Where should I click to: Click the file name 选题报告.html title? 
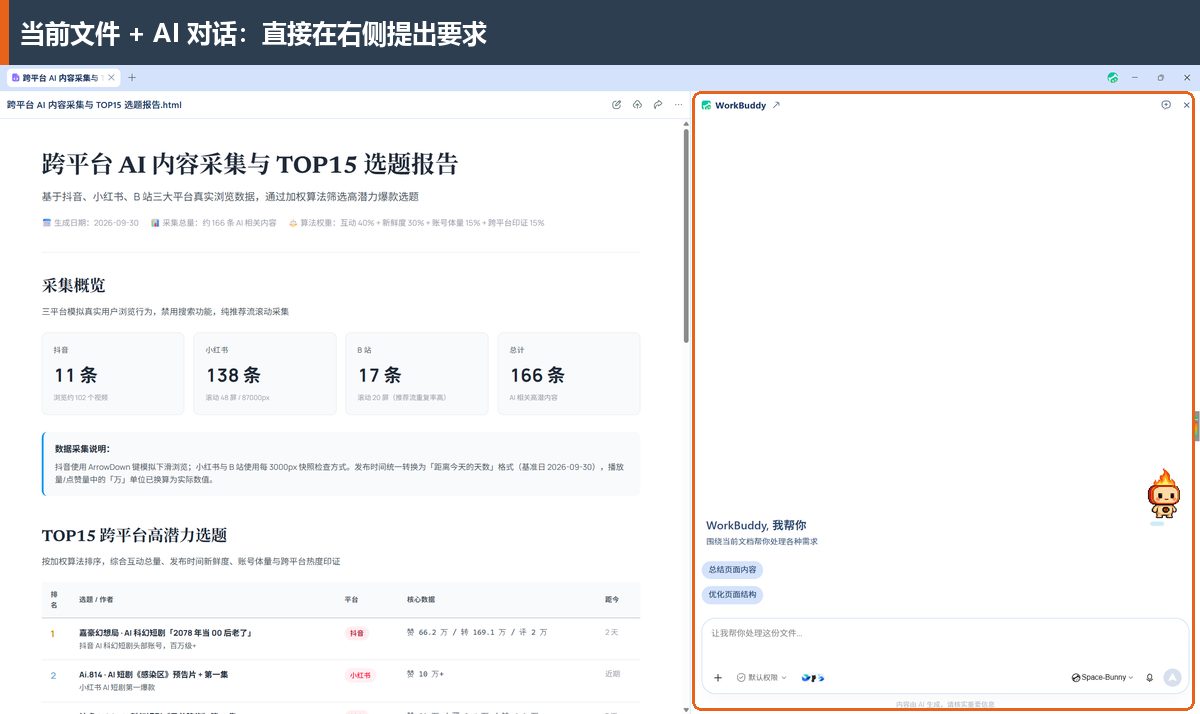pos(94,105)
